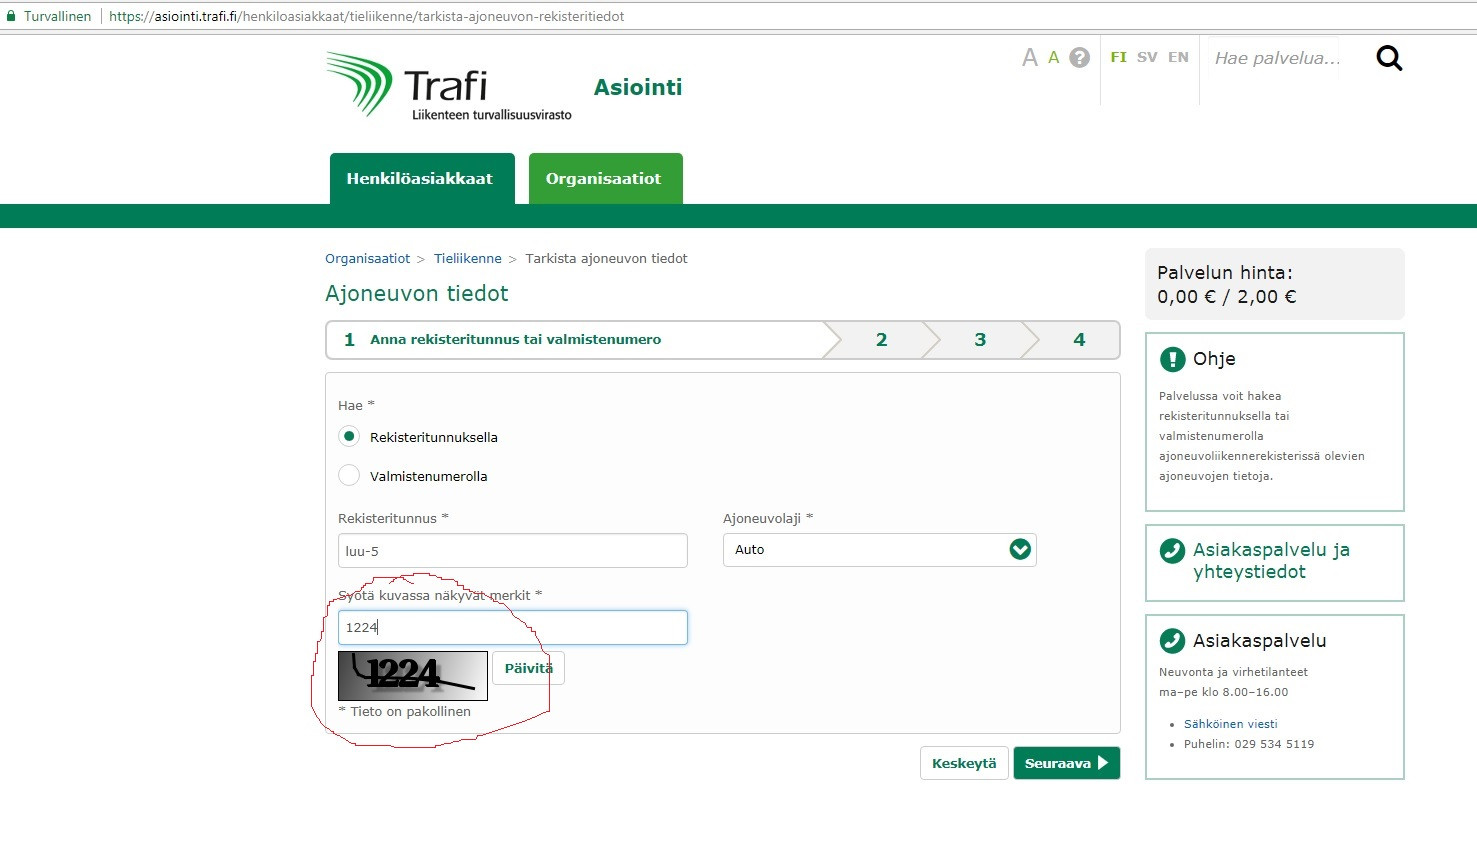The height and width of the screenshot is (862, 1477).
Task: Open the help question mark icon
Action: pos(1079,58)
